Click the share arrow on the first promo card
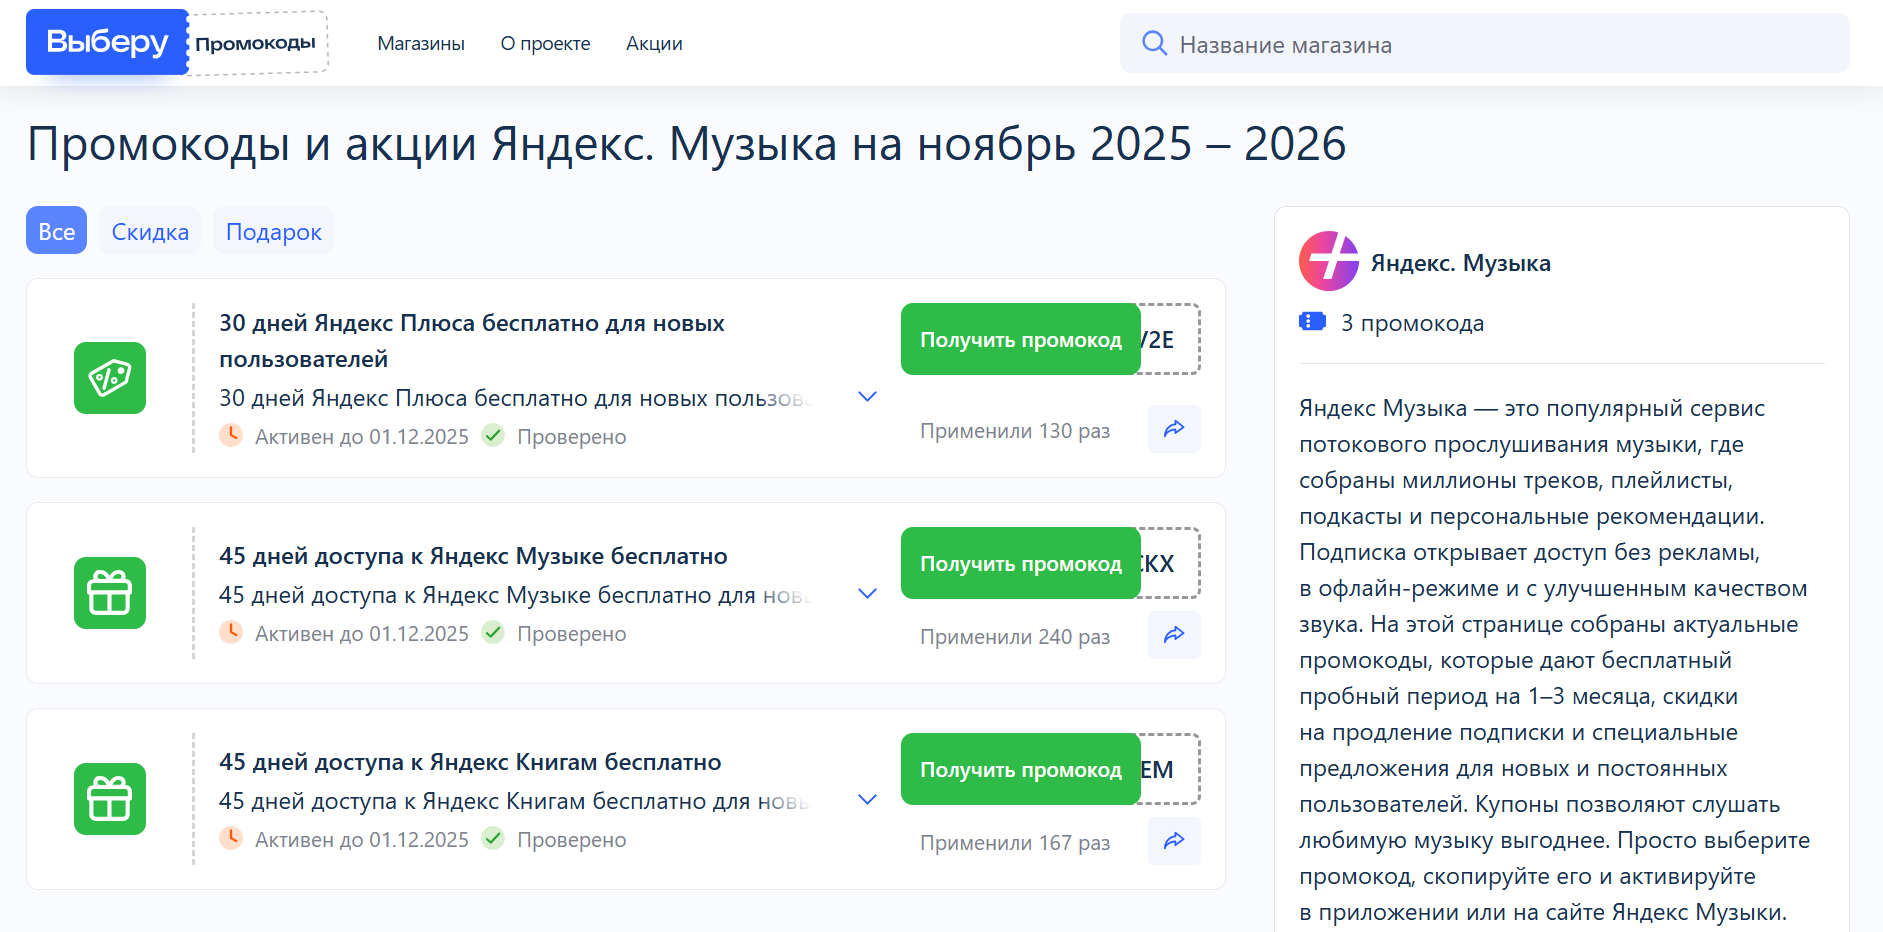This screenshot has height=932, width=1883. pos(1174,429)
